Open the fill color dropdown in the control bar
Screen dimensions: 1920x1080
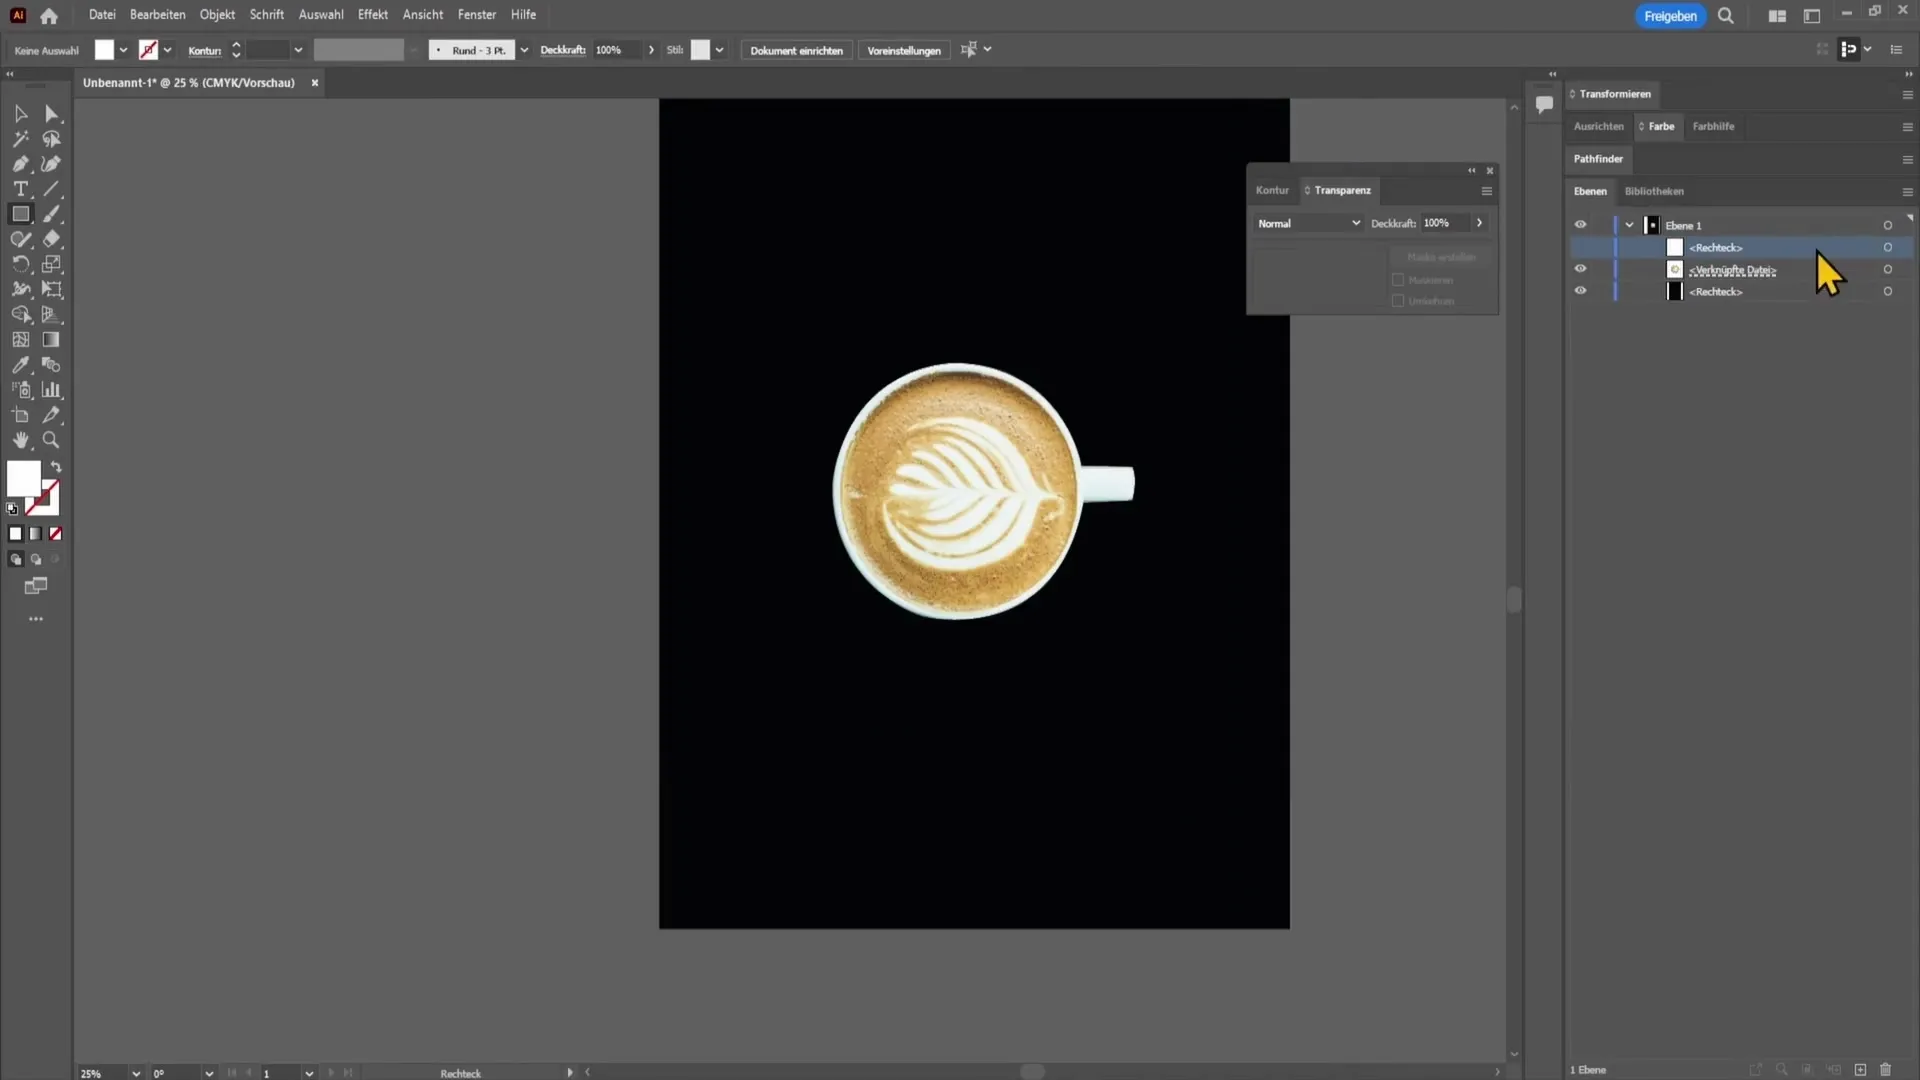click(x=123, y=50)
